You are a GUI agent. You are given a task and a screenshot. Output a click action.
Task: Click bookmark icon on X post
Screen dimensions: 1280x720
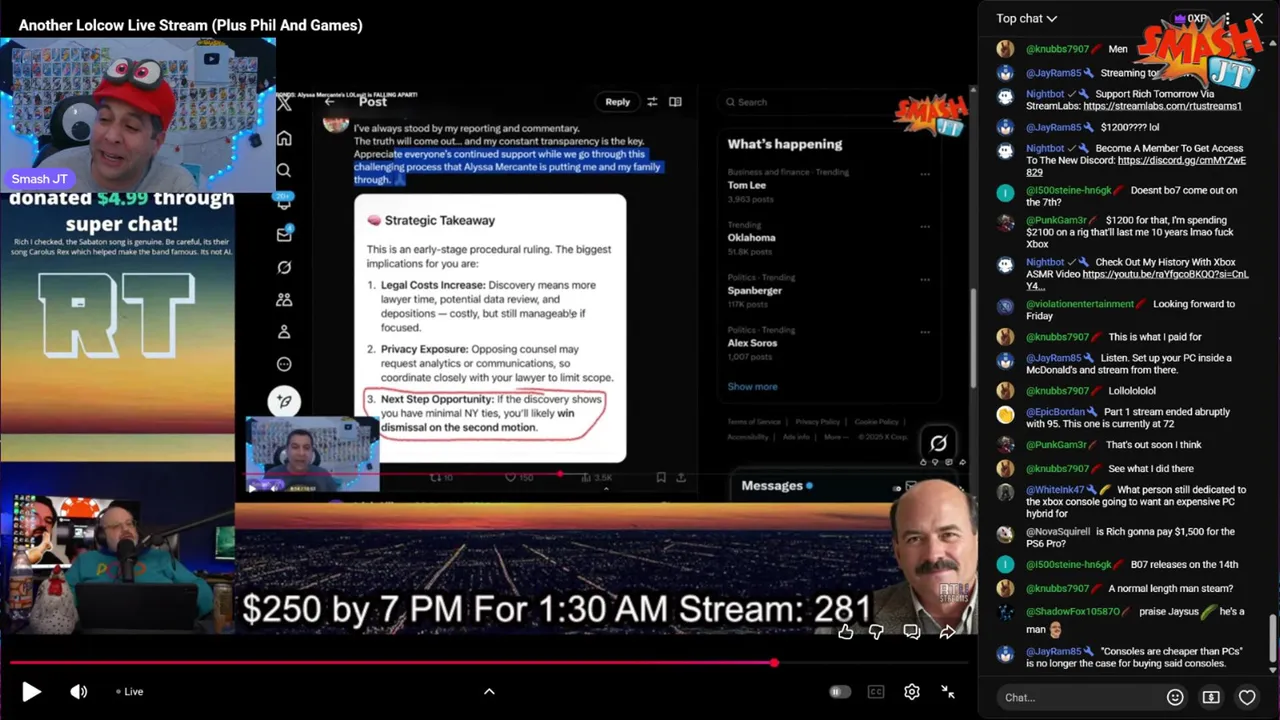click(x=661, y=478)
